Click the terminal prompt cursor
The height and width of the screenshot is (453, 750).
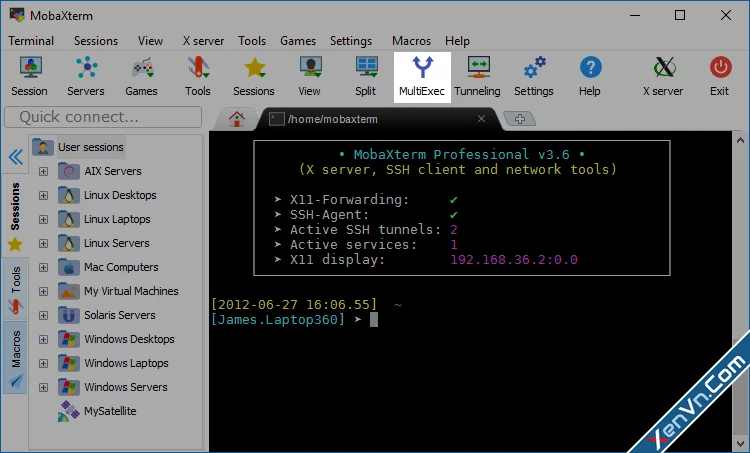[x=374, y=320]
